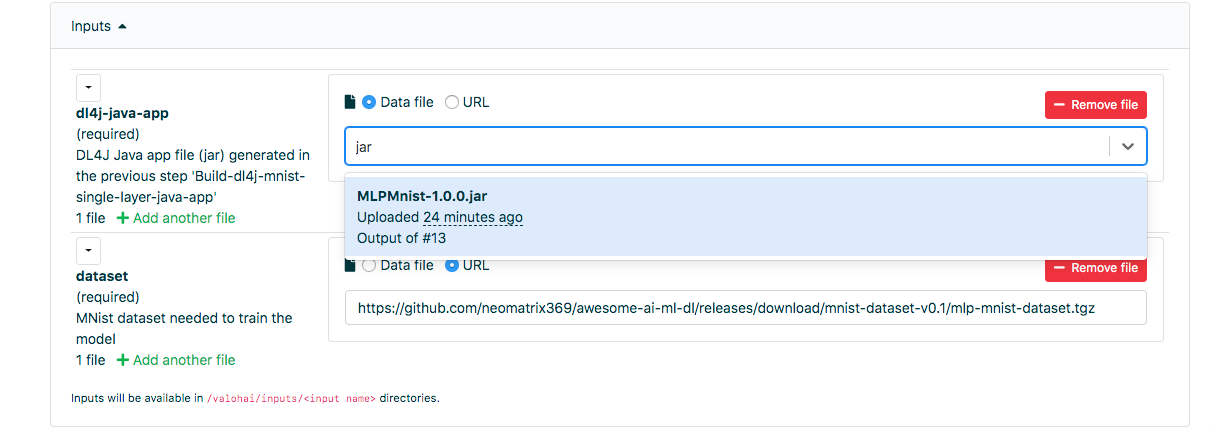Remove file from dataset input

(x=1096, y=268)
